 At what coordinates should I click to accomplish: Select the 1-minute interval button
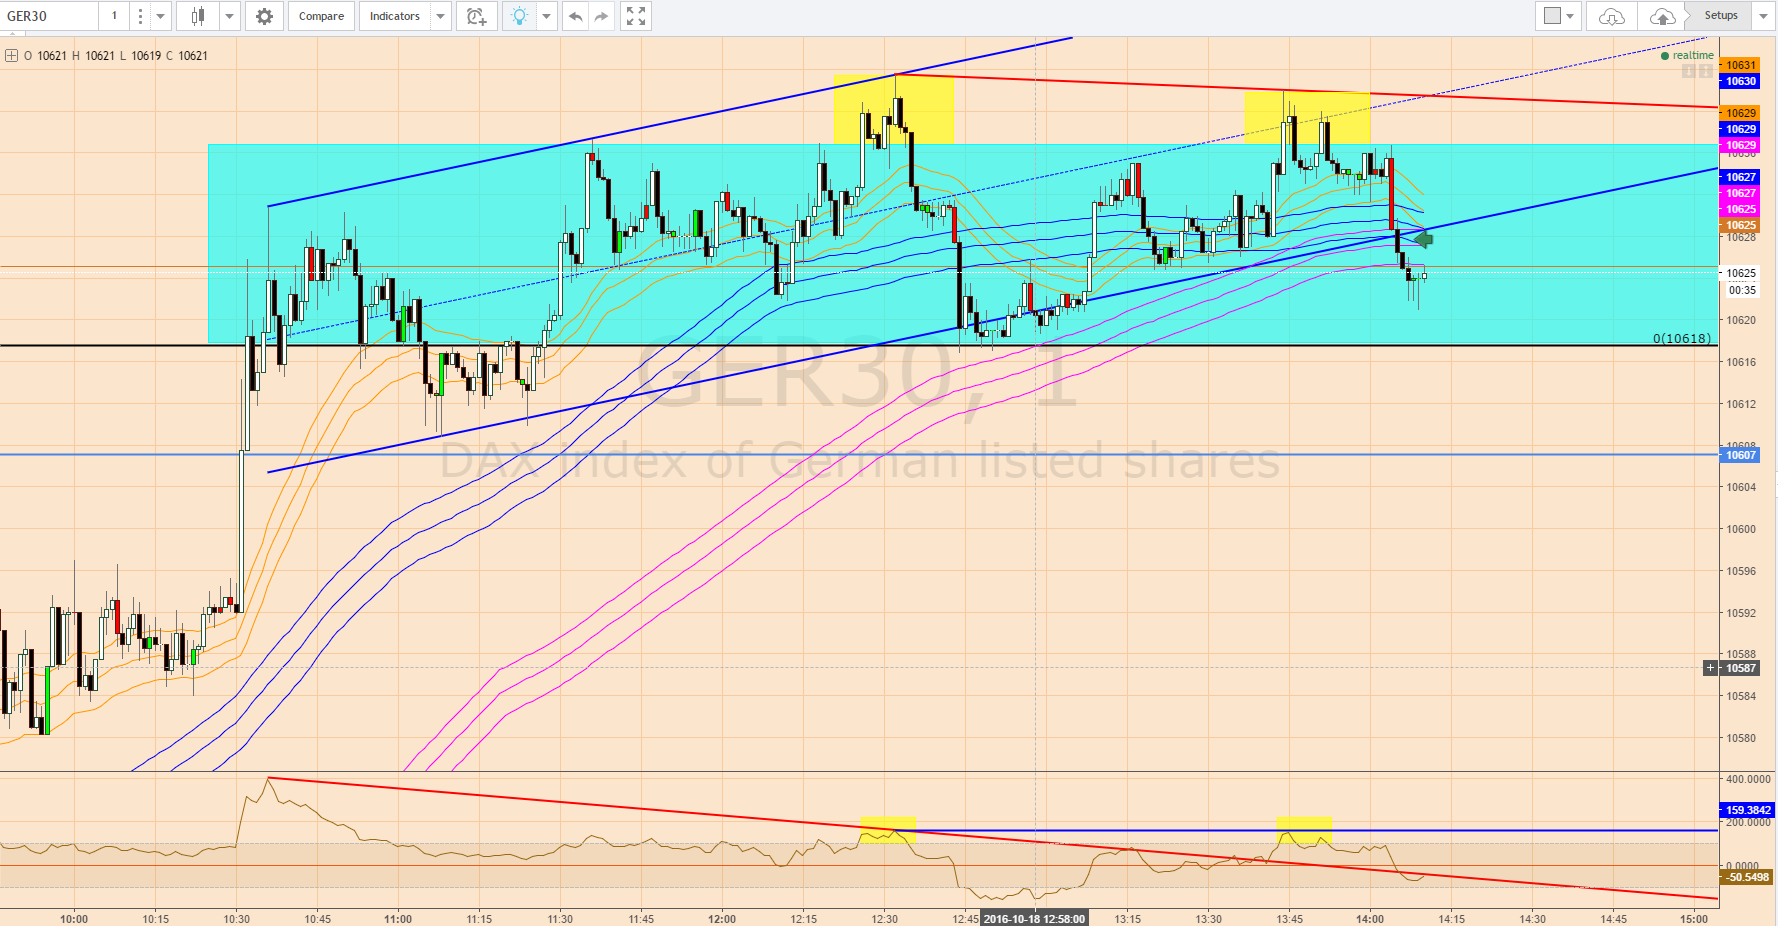pos(114,16)
